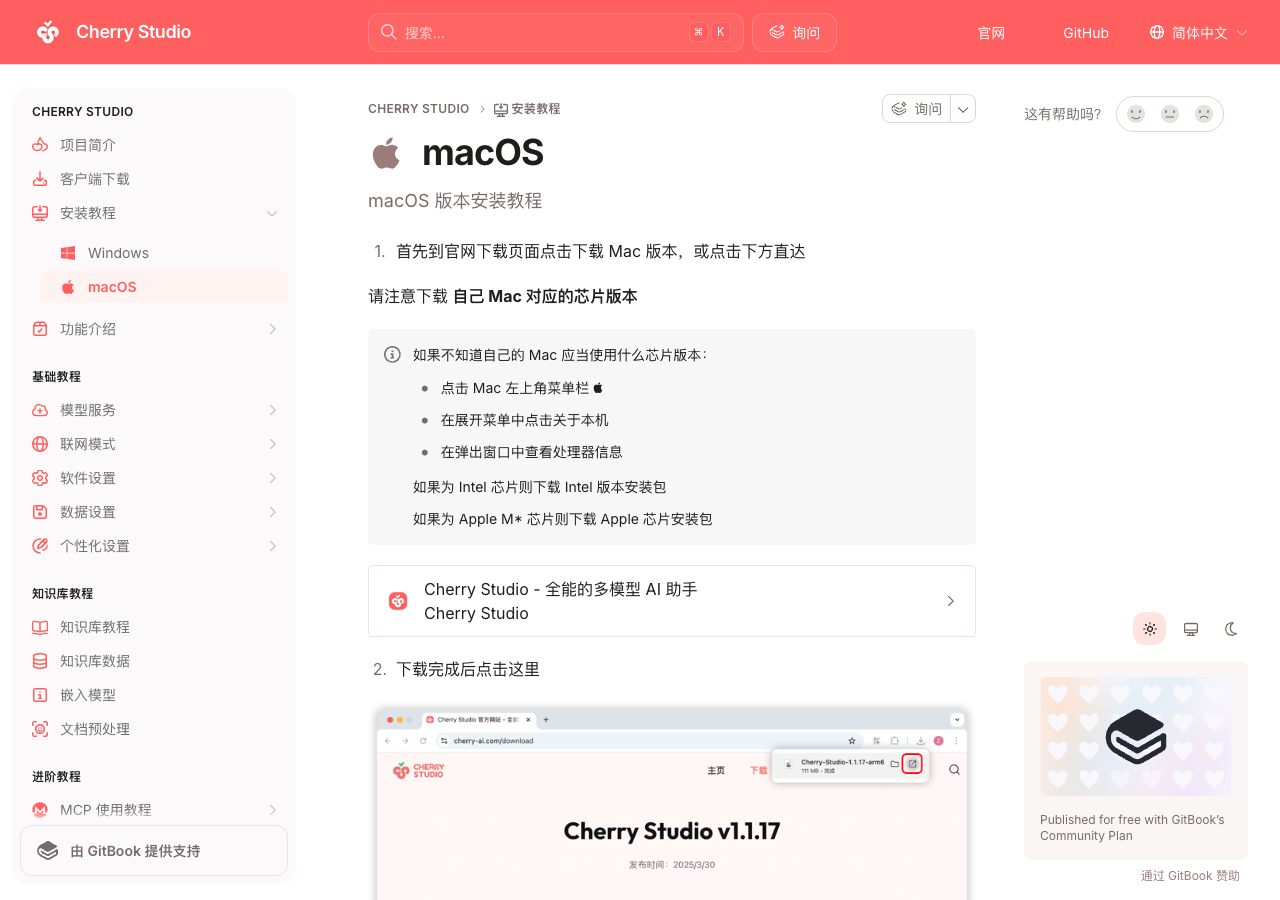The height and width of the screenshot is (900, 1280).
Task: Click the GitBook Community Plan sponsor card text
Action: point(1132,828)
